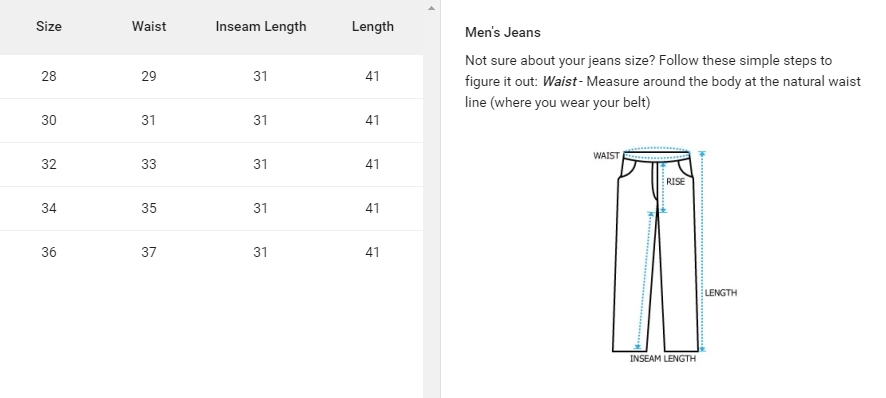The width and height of the screenshot is (886, 398).
Task: Click the scrollbar up arrow
Action: click(x=431, y=8)
